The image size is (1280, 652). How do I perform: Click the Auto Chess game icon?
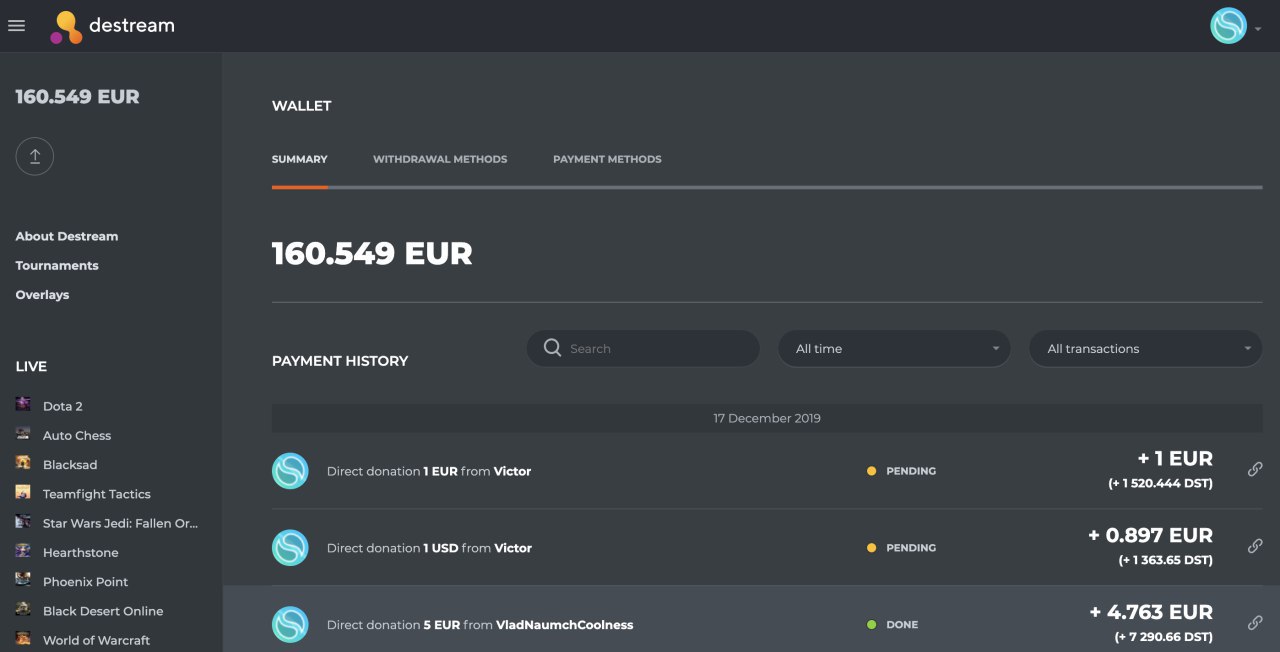tap(23, 434)
